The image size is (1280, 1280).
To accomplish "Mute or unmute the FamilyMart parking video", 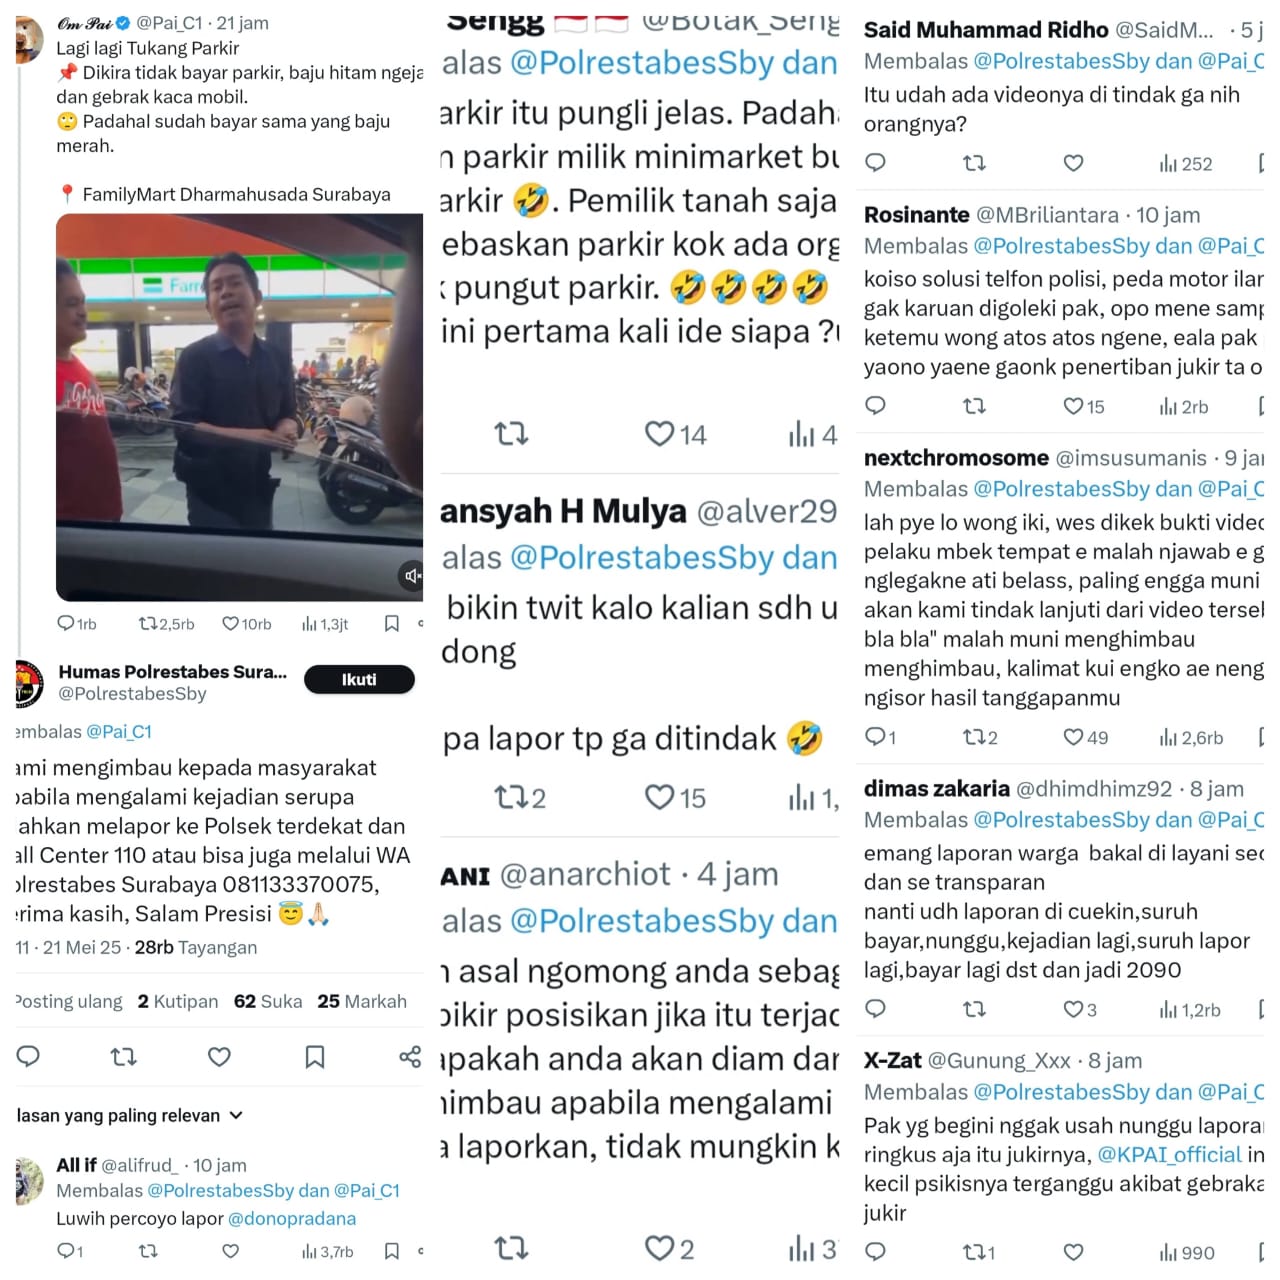I will [x=412, y=575].
